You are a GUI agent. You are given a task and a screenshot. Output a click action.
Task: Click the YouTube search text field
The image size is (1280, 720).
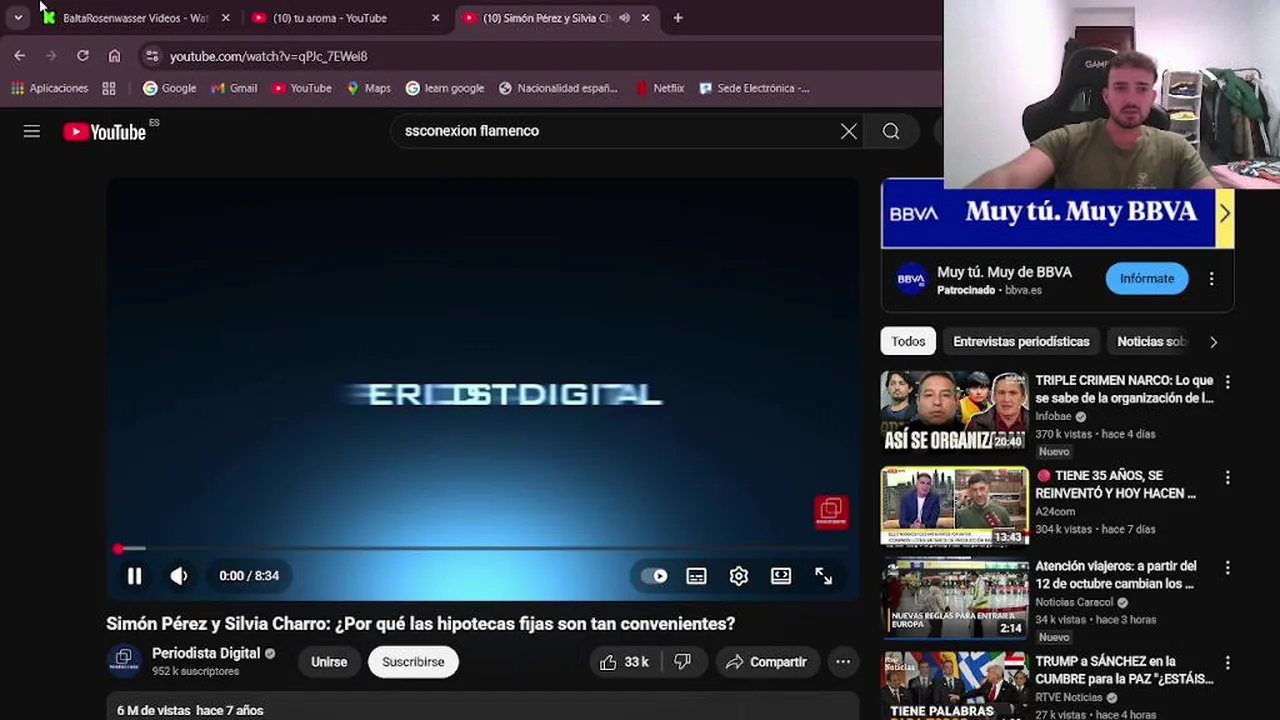tap(615, 131)
